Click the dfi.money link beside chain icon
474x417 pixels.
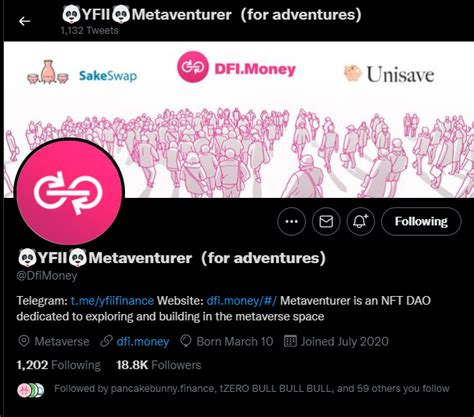(x=143, y=342)
